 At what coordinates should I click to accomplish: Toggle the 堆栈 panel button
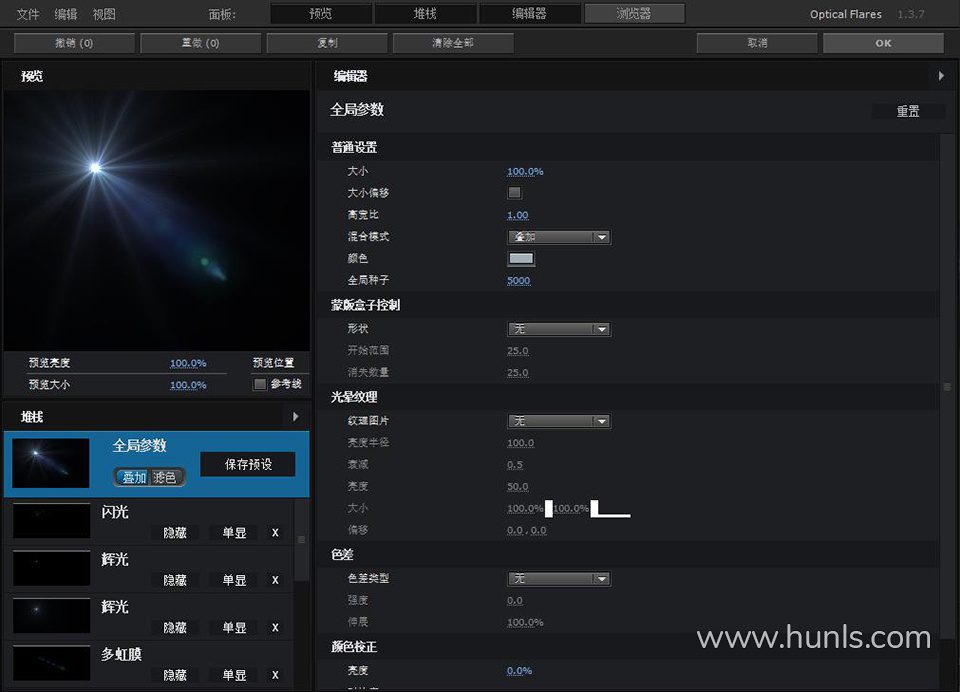click(425, 13)
